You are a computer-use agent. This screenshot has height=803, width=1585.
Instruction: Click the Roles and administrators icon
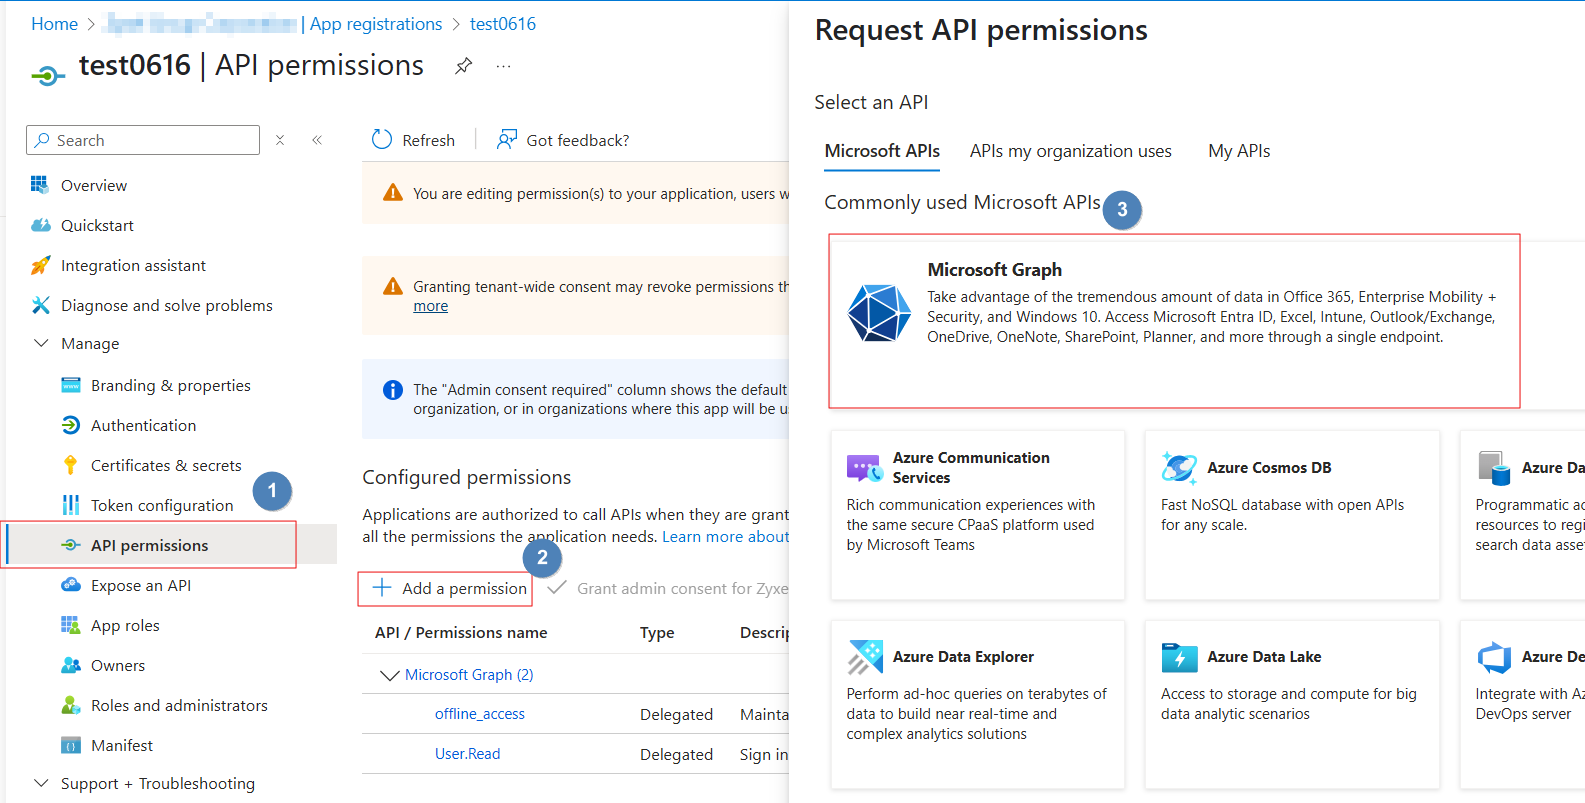point(70,705)
